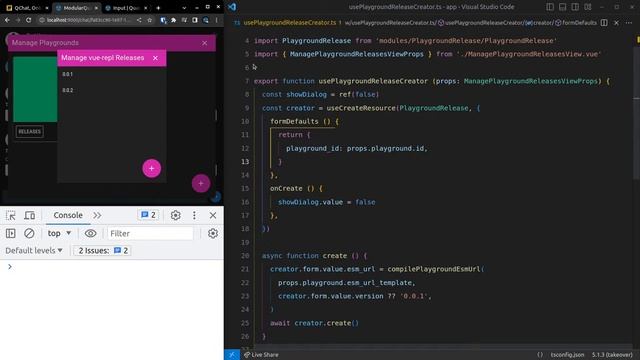Click line number 13 in the gutter
640x360 pixels.
click(x=245, y=162)
